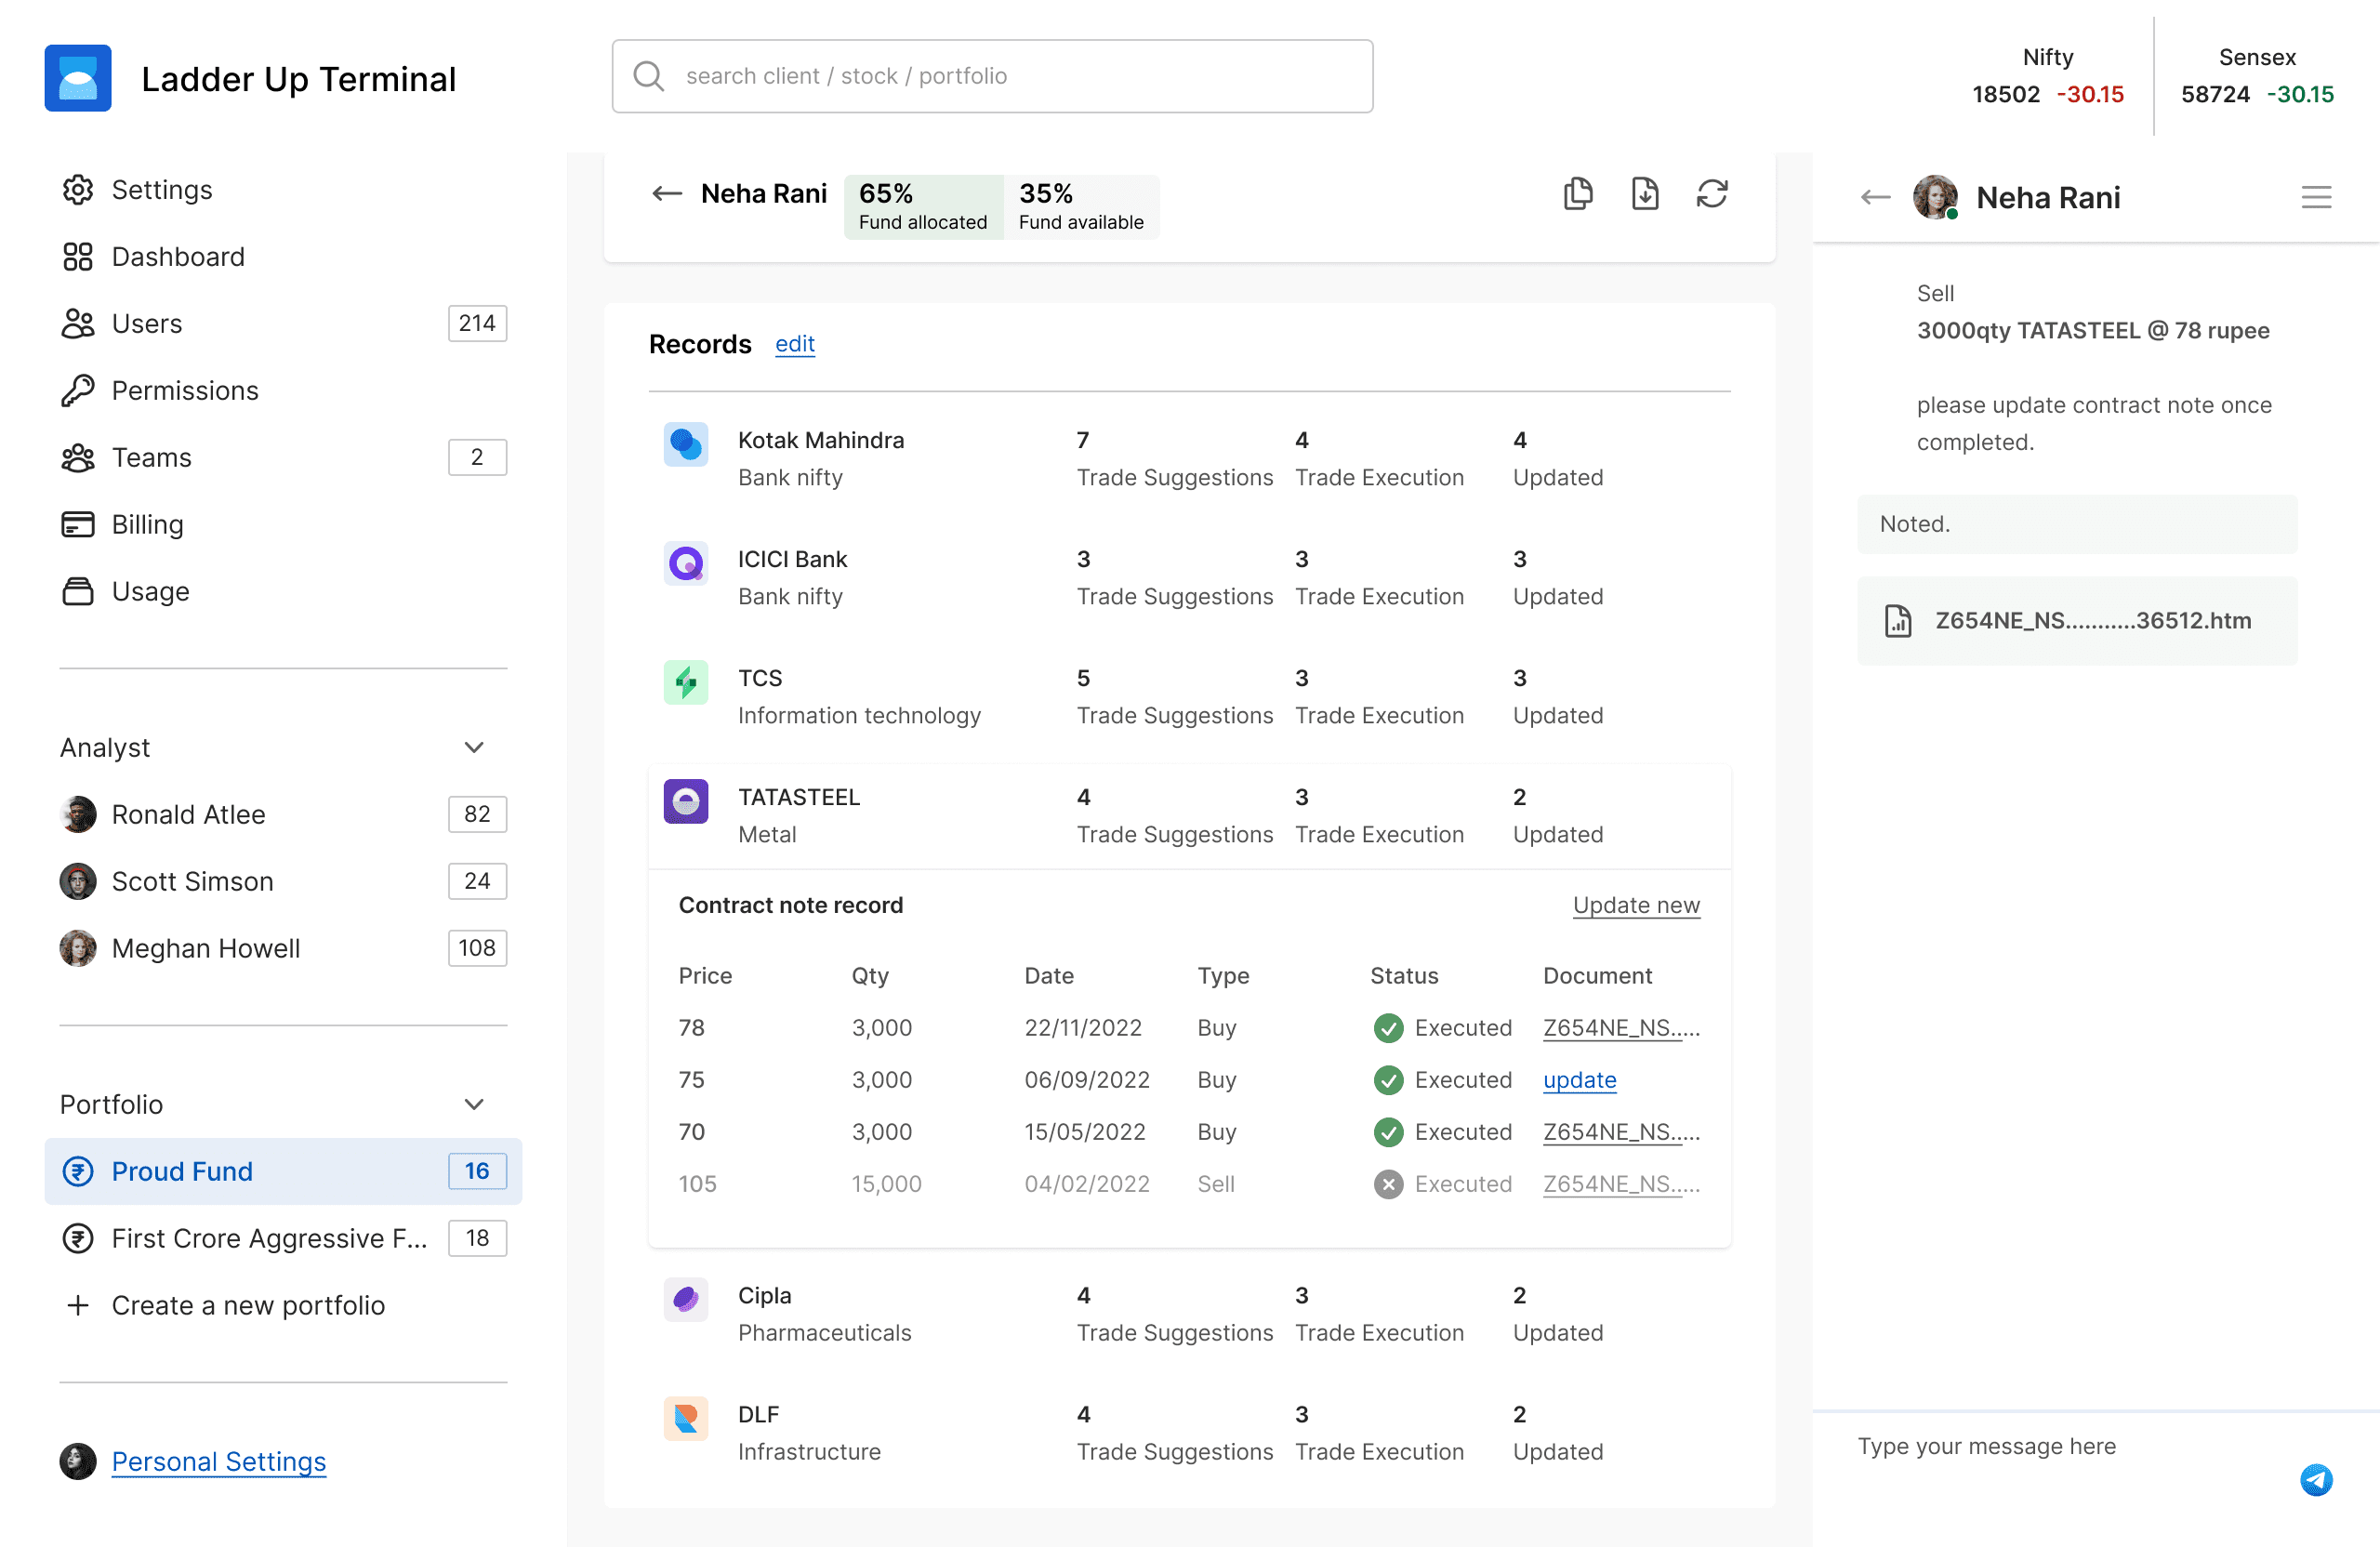Viewport: 2380px width, 1547px height.
Task: Click the TCS stock icon
Action: click(686, 682)
